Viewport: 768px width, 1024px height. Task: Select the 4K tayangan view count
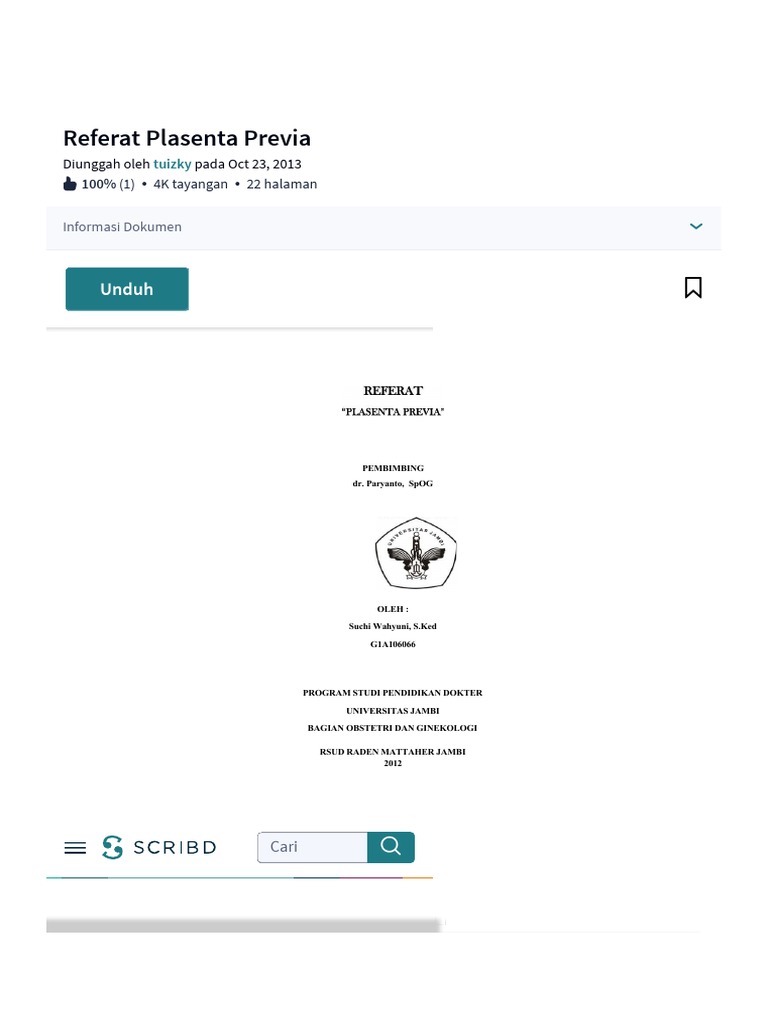coord(190,184)
